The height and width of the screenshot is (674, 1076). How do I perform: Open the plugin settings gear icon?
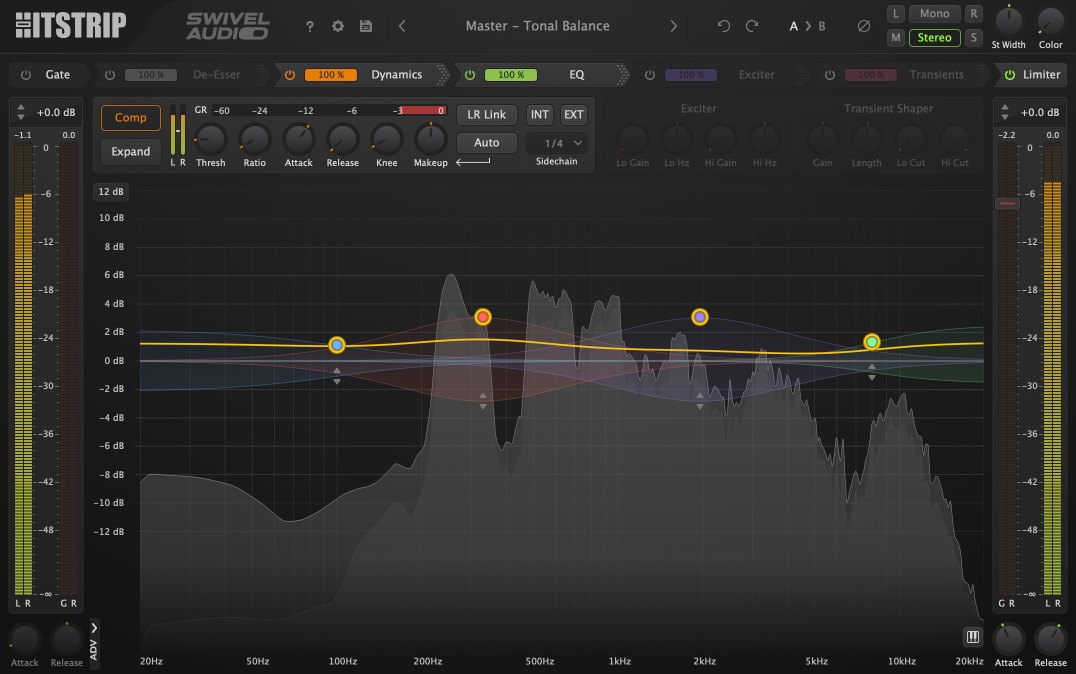[x=338, y=26]
